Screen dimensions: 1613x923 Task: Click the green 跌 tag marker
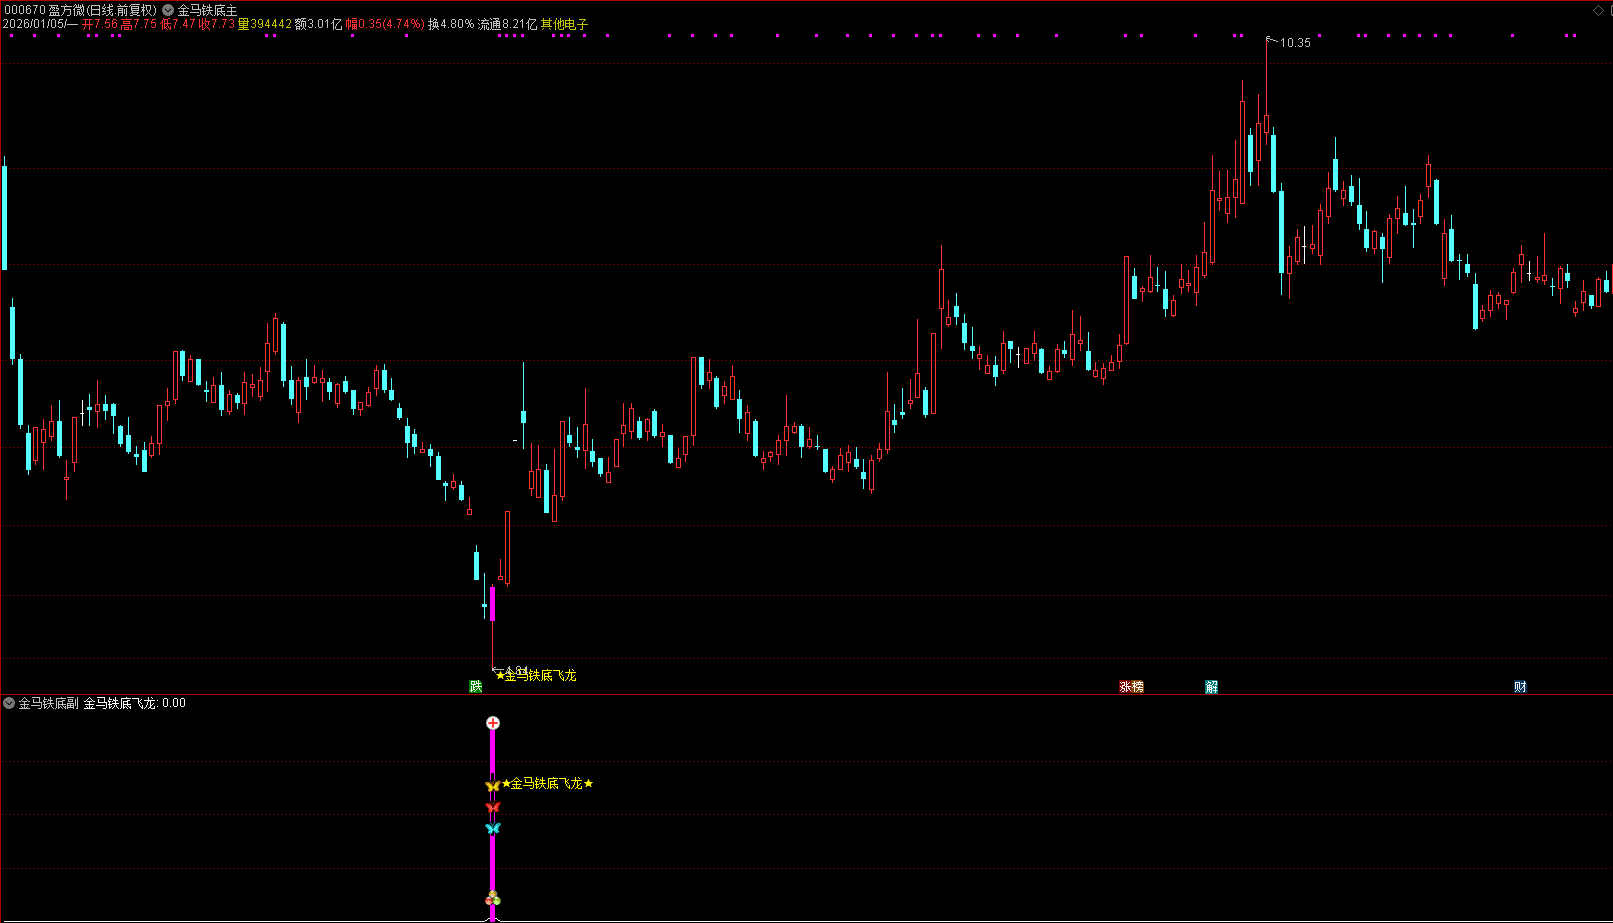(476, 686)
